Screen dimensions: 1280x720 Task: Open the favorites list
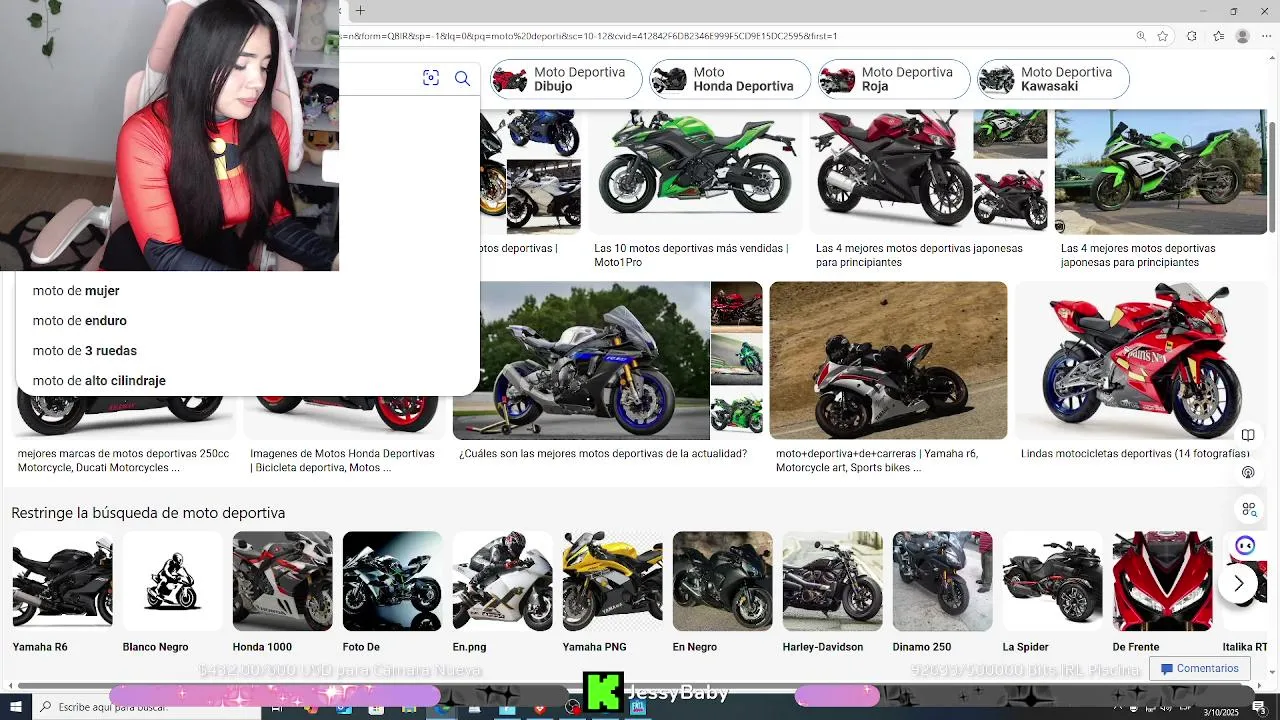coord(1218,36)
